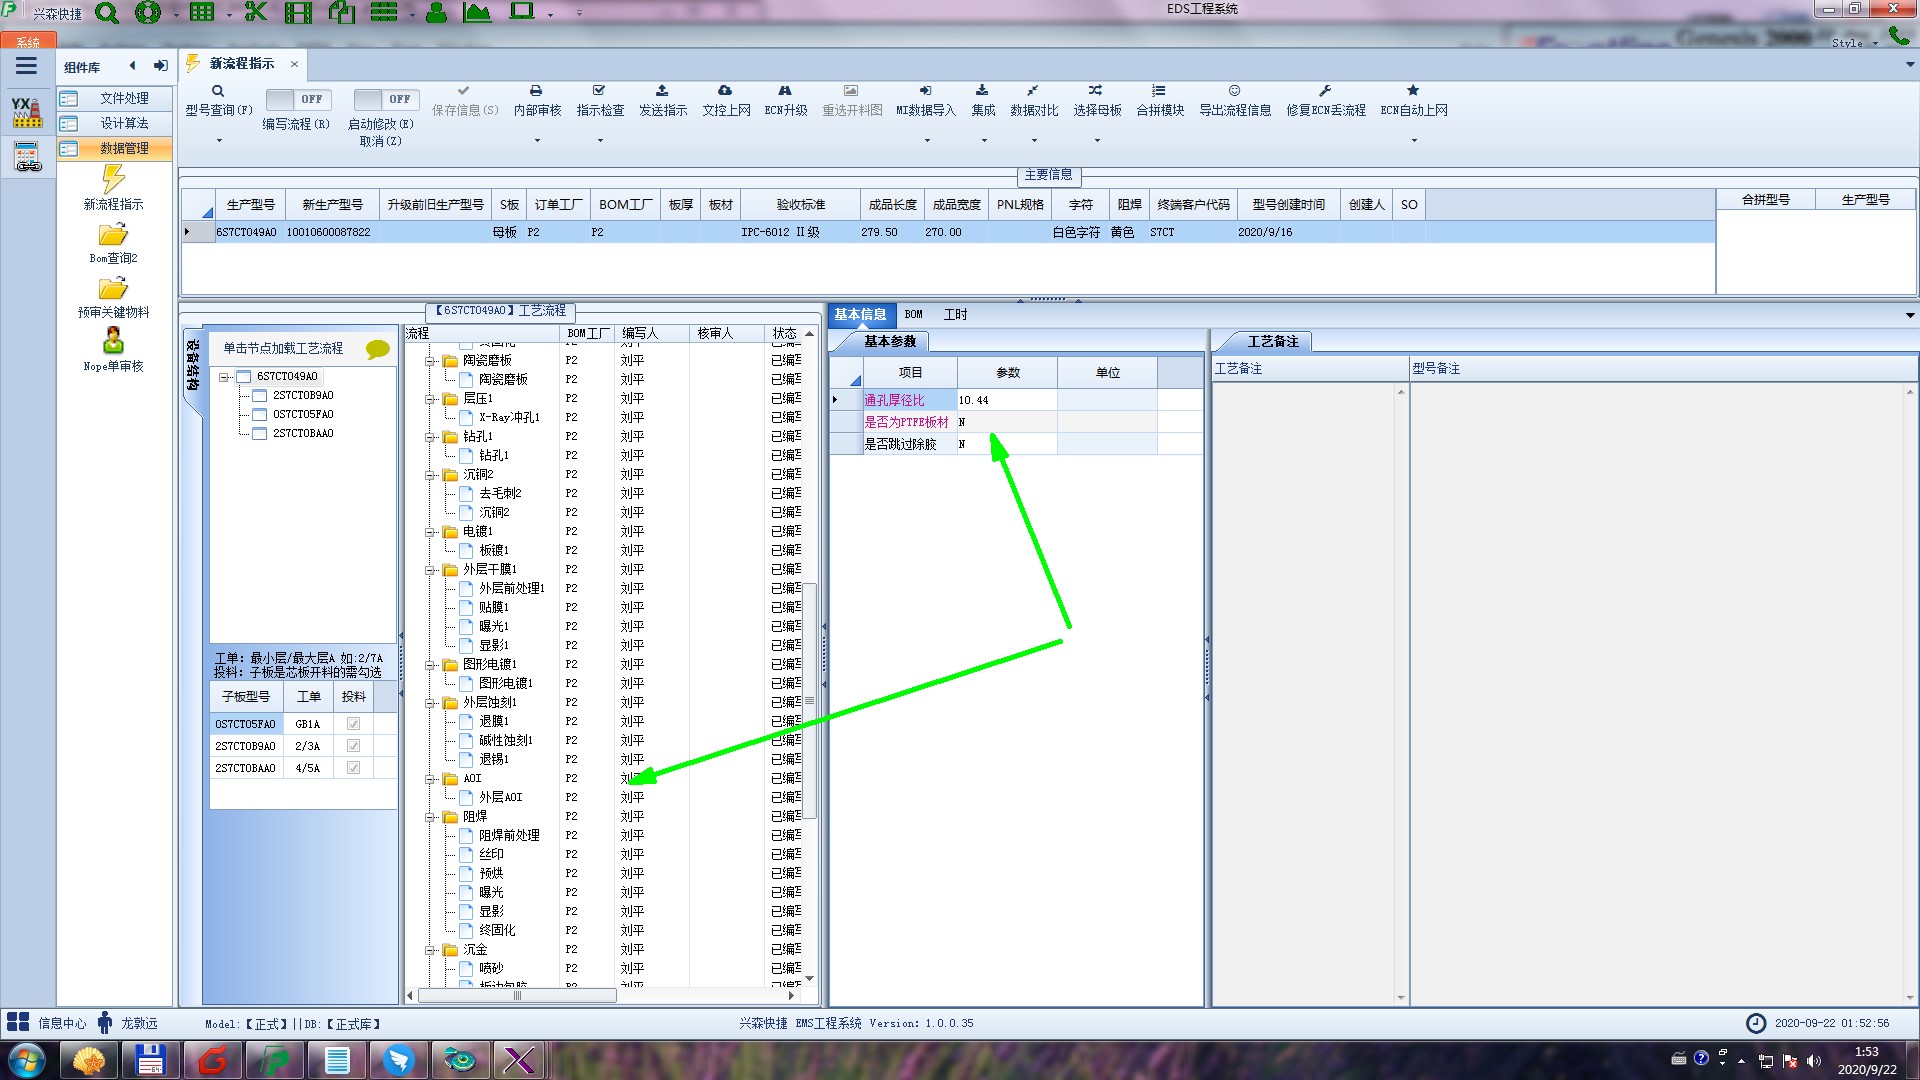Switch to the BOM tab
Viewport: 1920px width, 1080px height.
(913, 314)
